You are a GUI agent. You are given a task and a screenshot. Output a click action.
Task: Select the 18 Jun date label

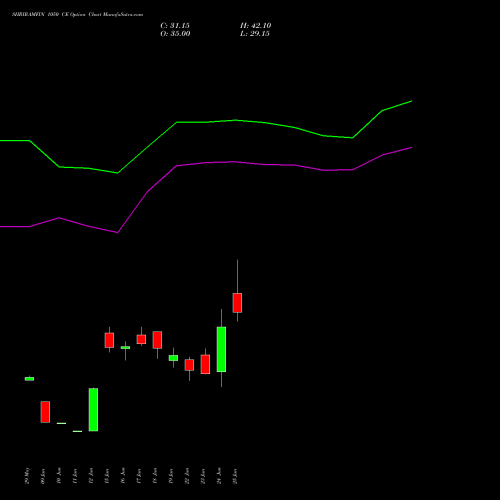pos(155,476)
